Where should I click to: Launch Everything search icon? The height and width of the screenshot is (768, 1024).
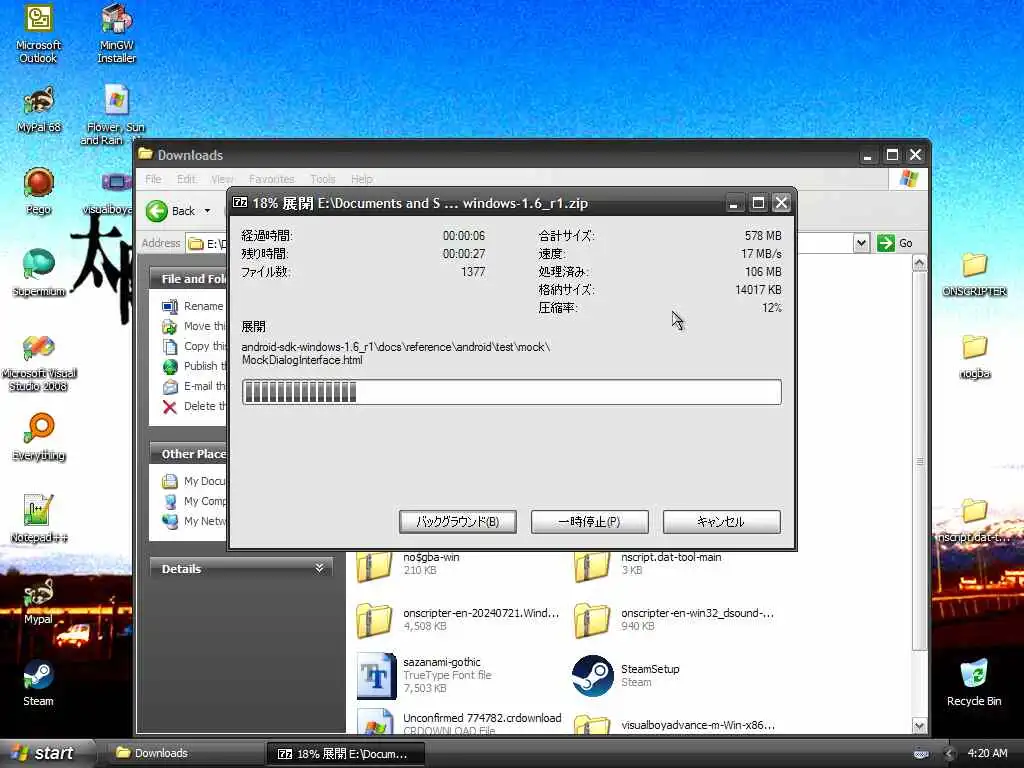39,436
